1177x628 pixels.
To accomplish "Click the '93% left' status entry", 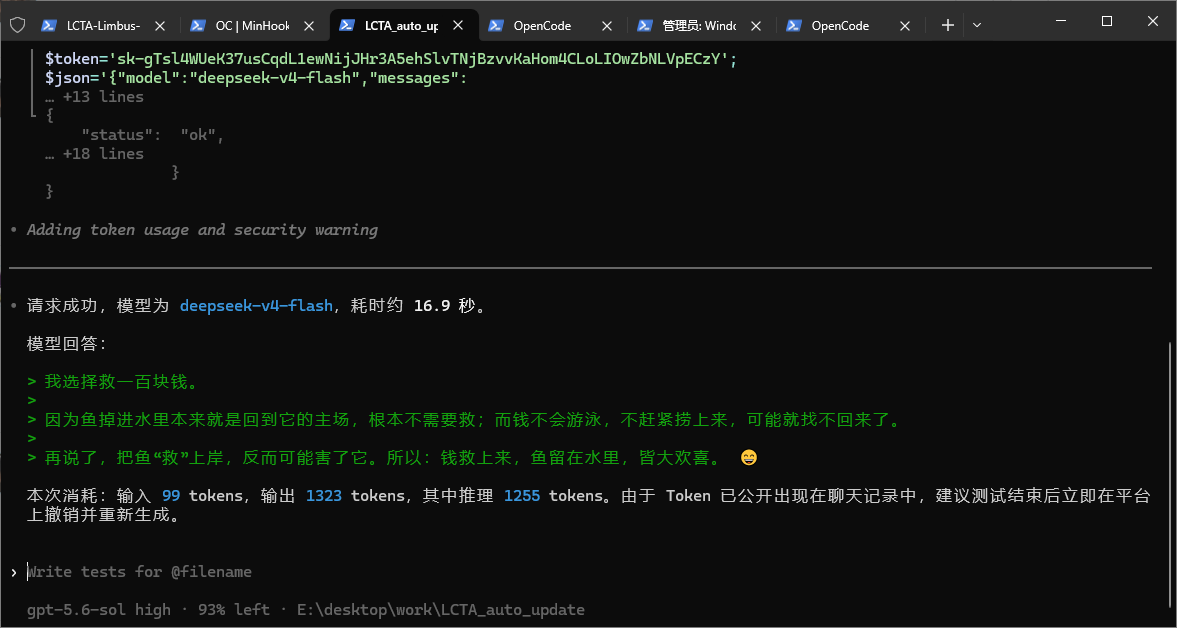I will coord(234,610).
